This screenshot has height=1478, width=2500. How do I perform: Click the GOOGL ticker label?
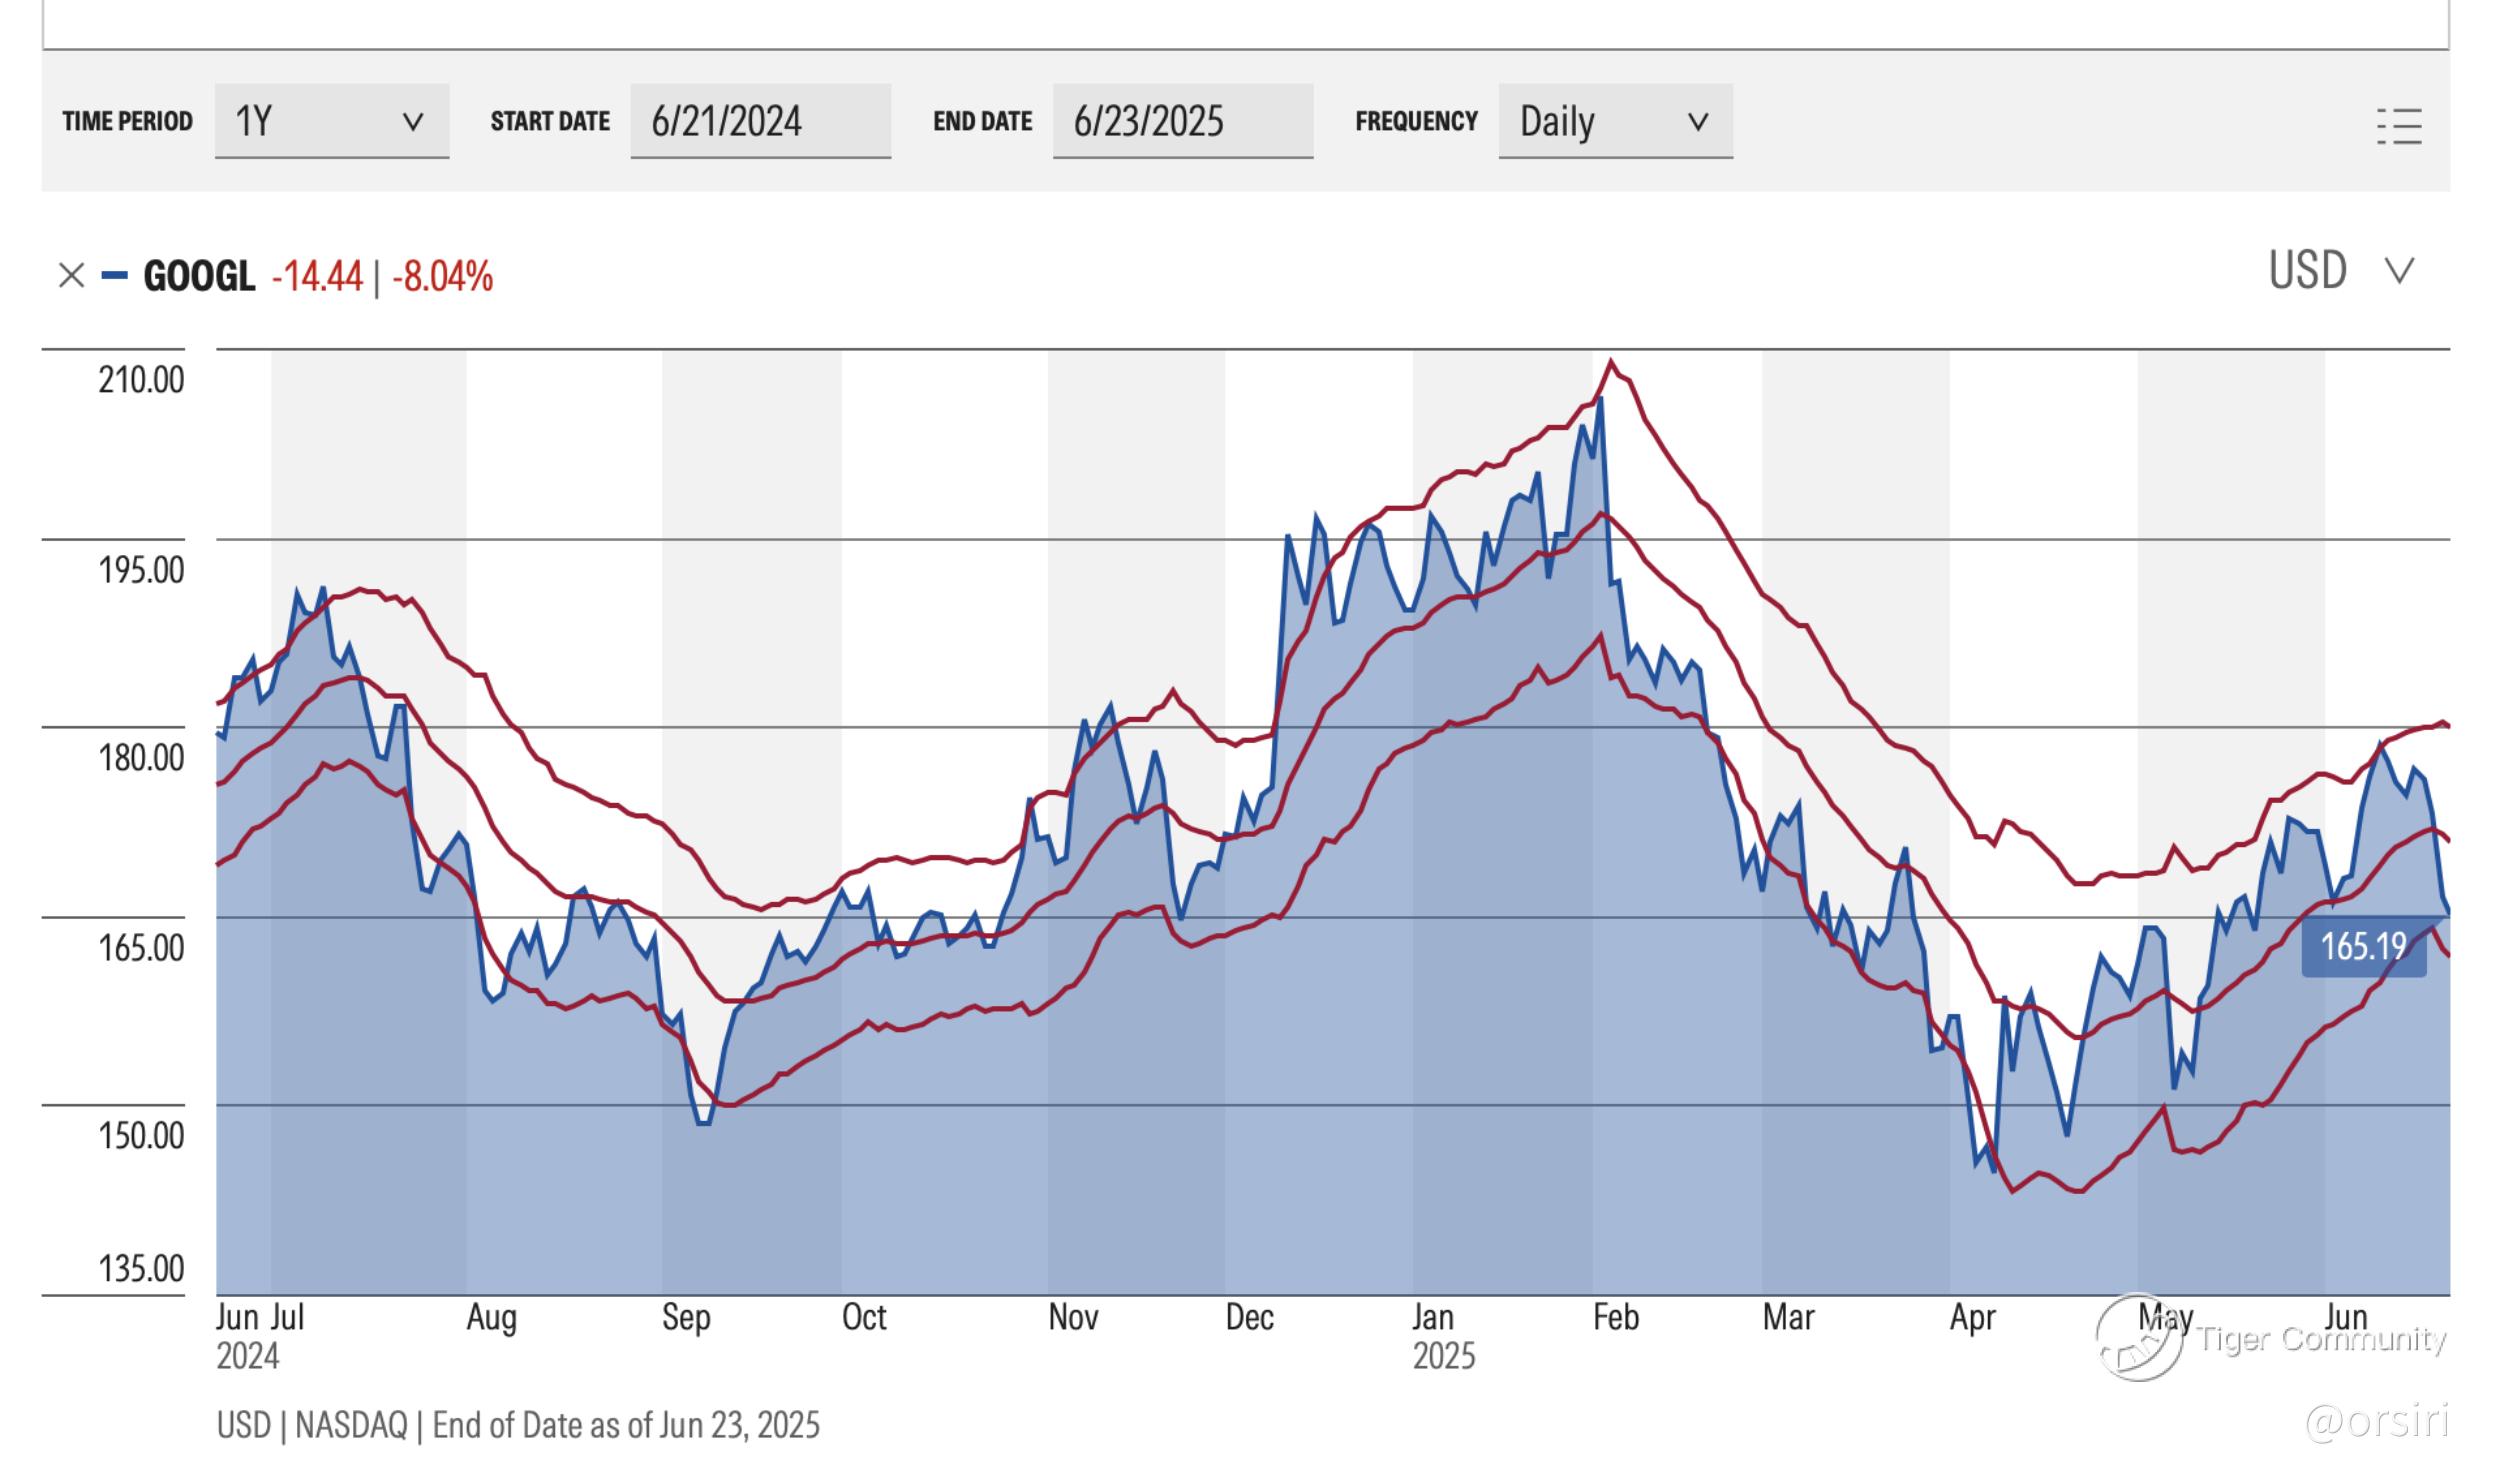pos(199,276)
